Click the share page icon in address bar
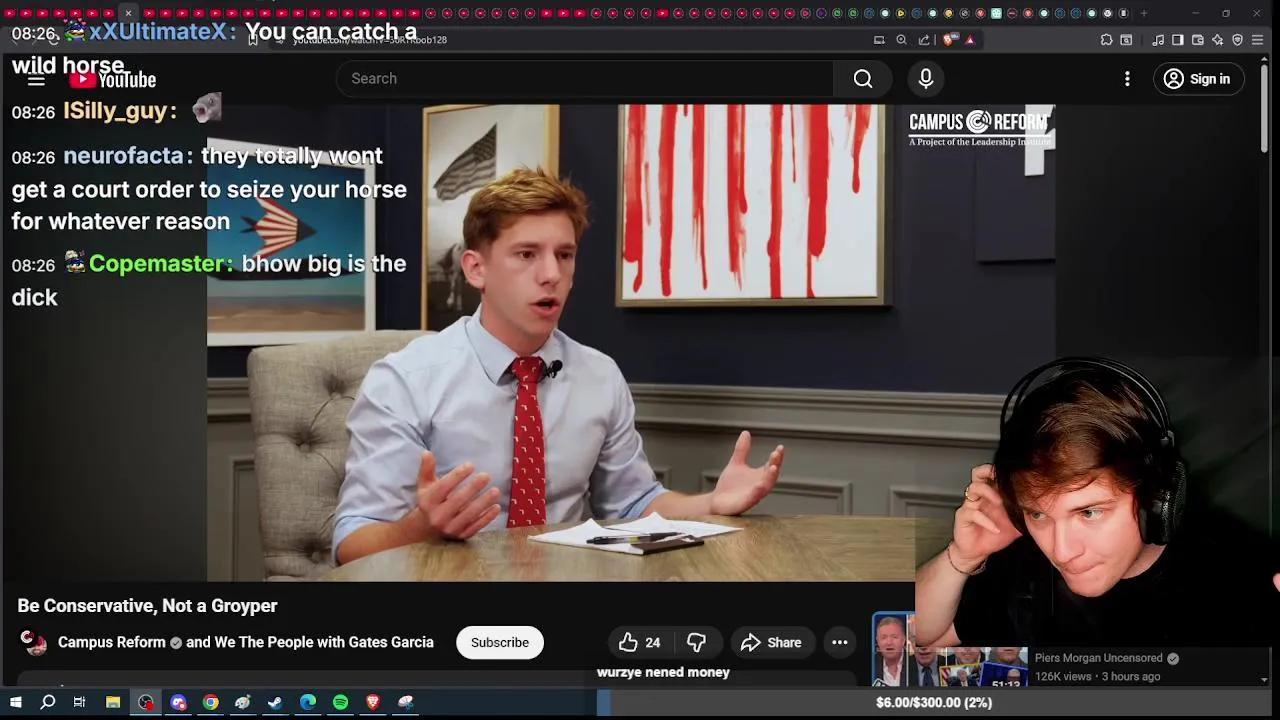The width and height of the screenshot is (1280, 720). pyautogui.click(x=924, y=40)
